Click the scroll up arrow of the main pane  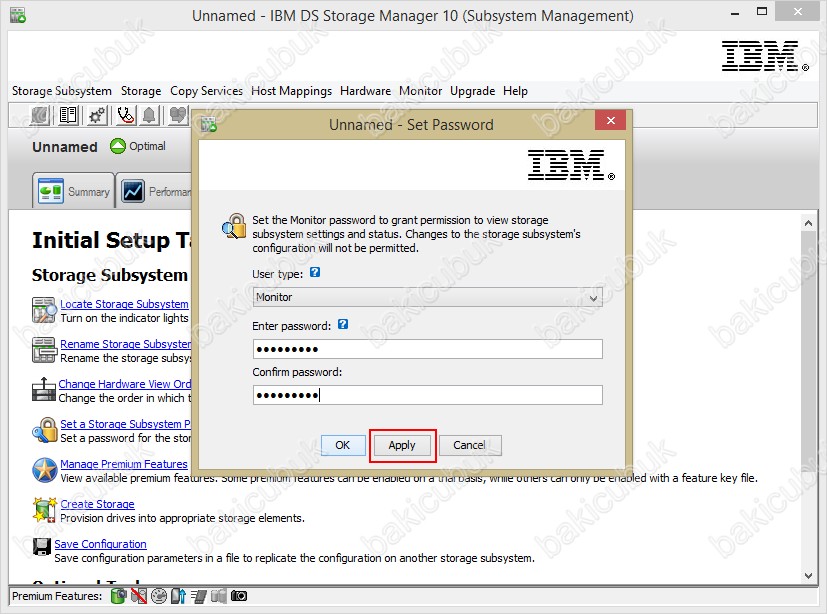[809, 223]
